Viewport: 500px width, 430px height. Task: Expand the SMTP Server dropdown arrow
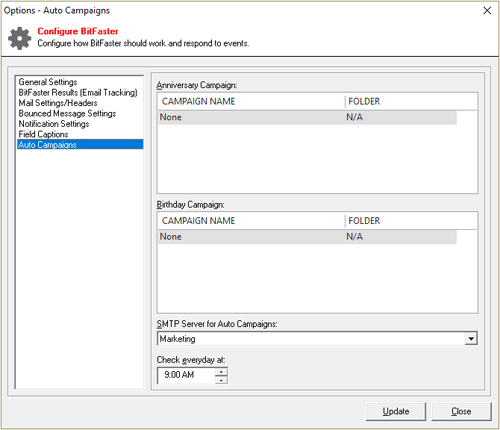coord(471,339)
